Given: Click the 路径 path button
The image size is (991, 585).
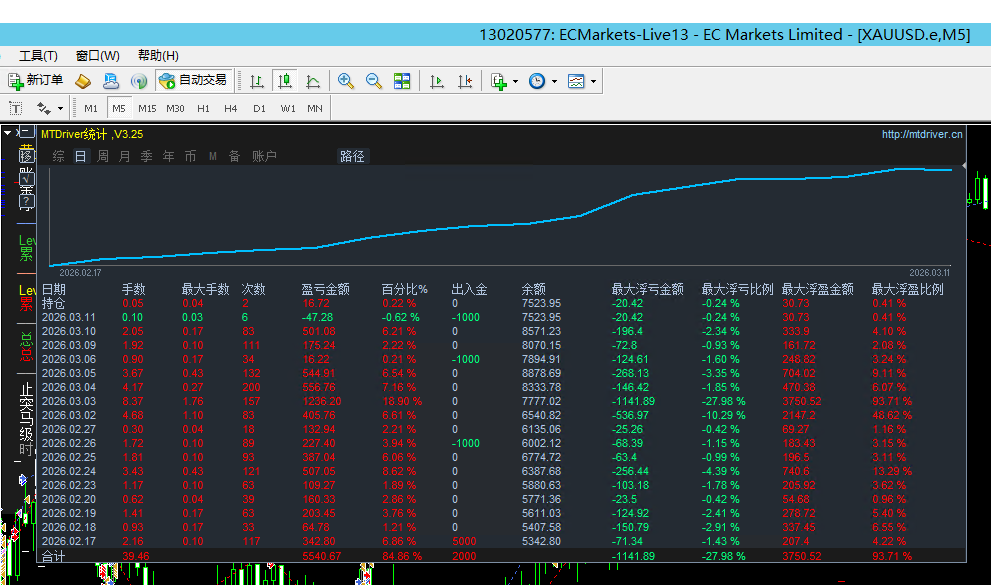Looking at the screenshot, I should 352,156.
